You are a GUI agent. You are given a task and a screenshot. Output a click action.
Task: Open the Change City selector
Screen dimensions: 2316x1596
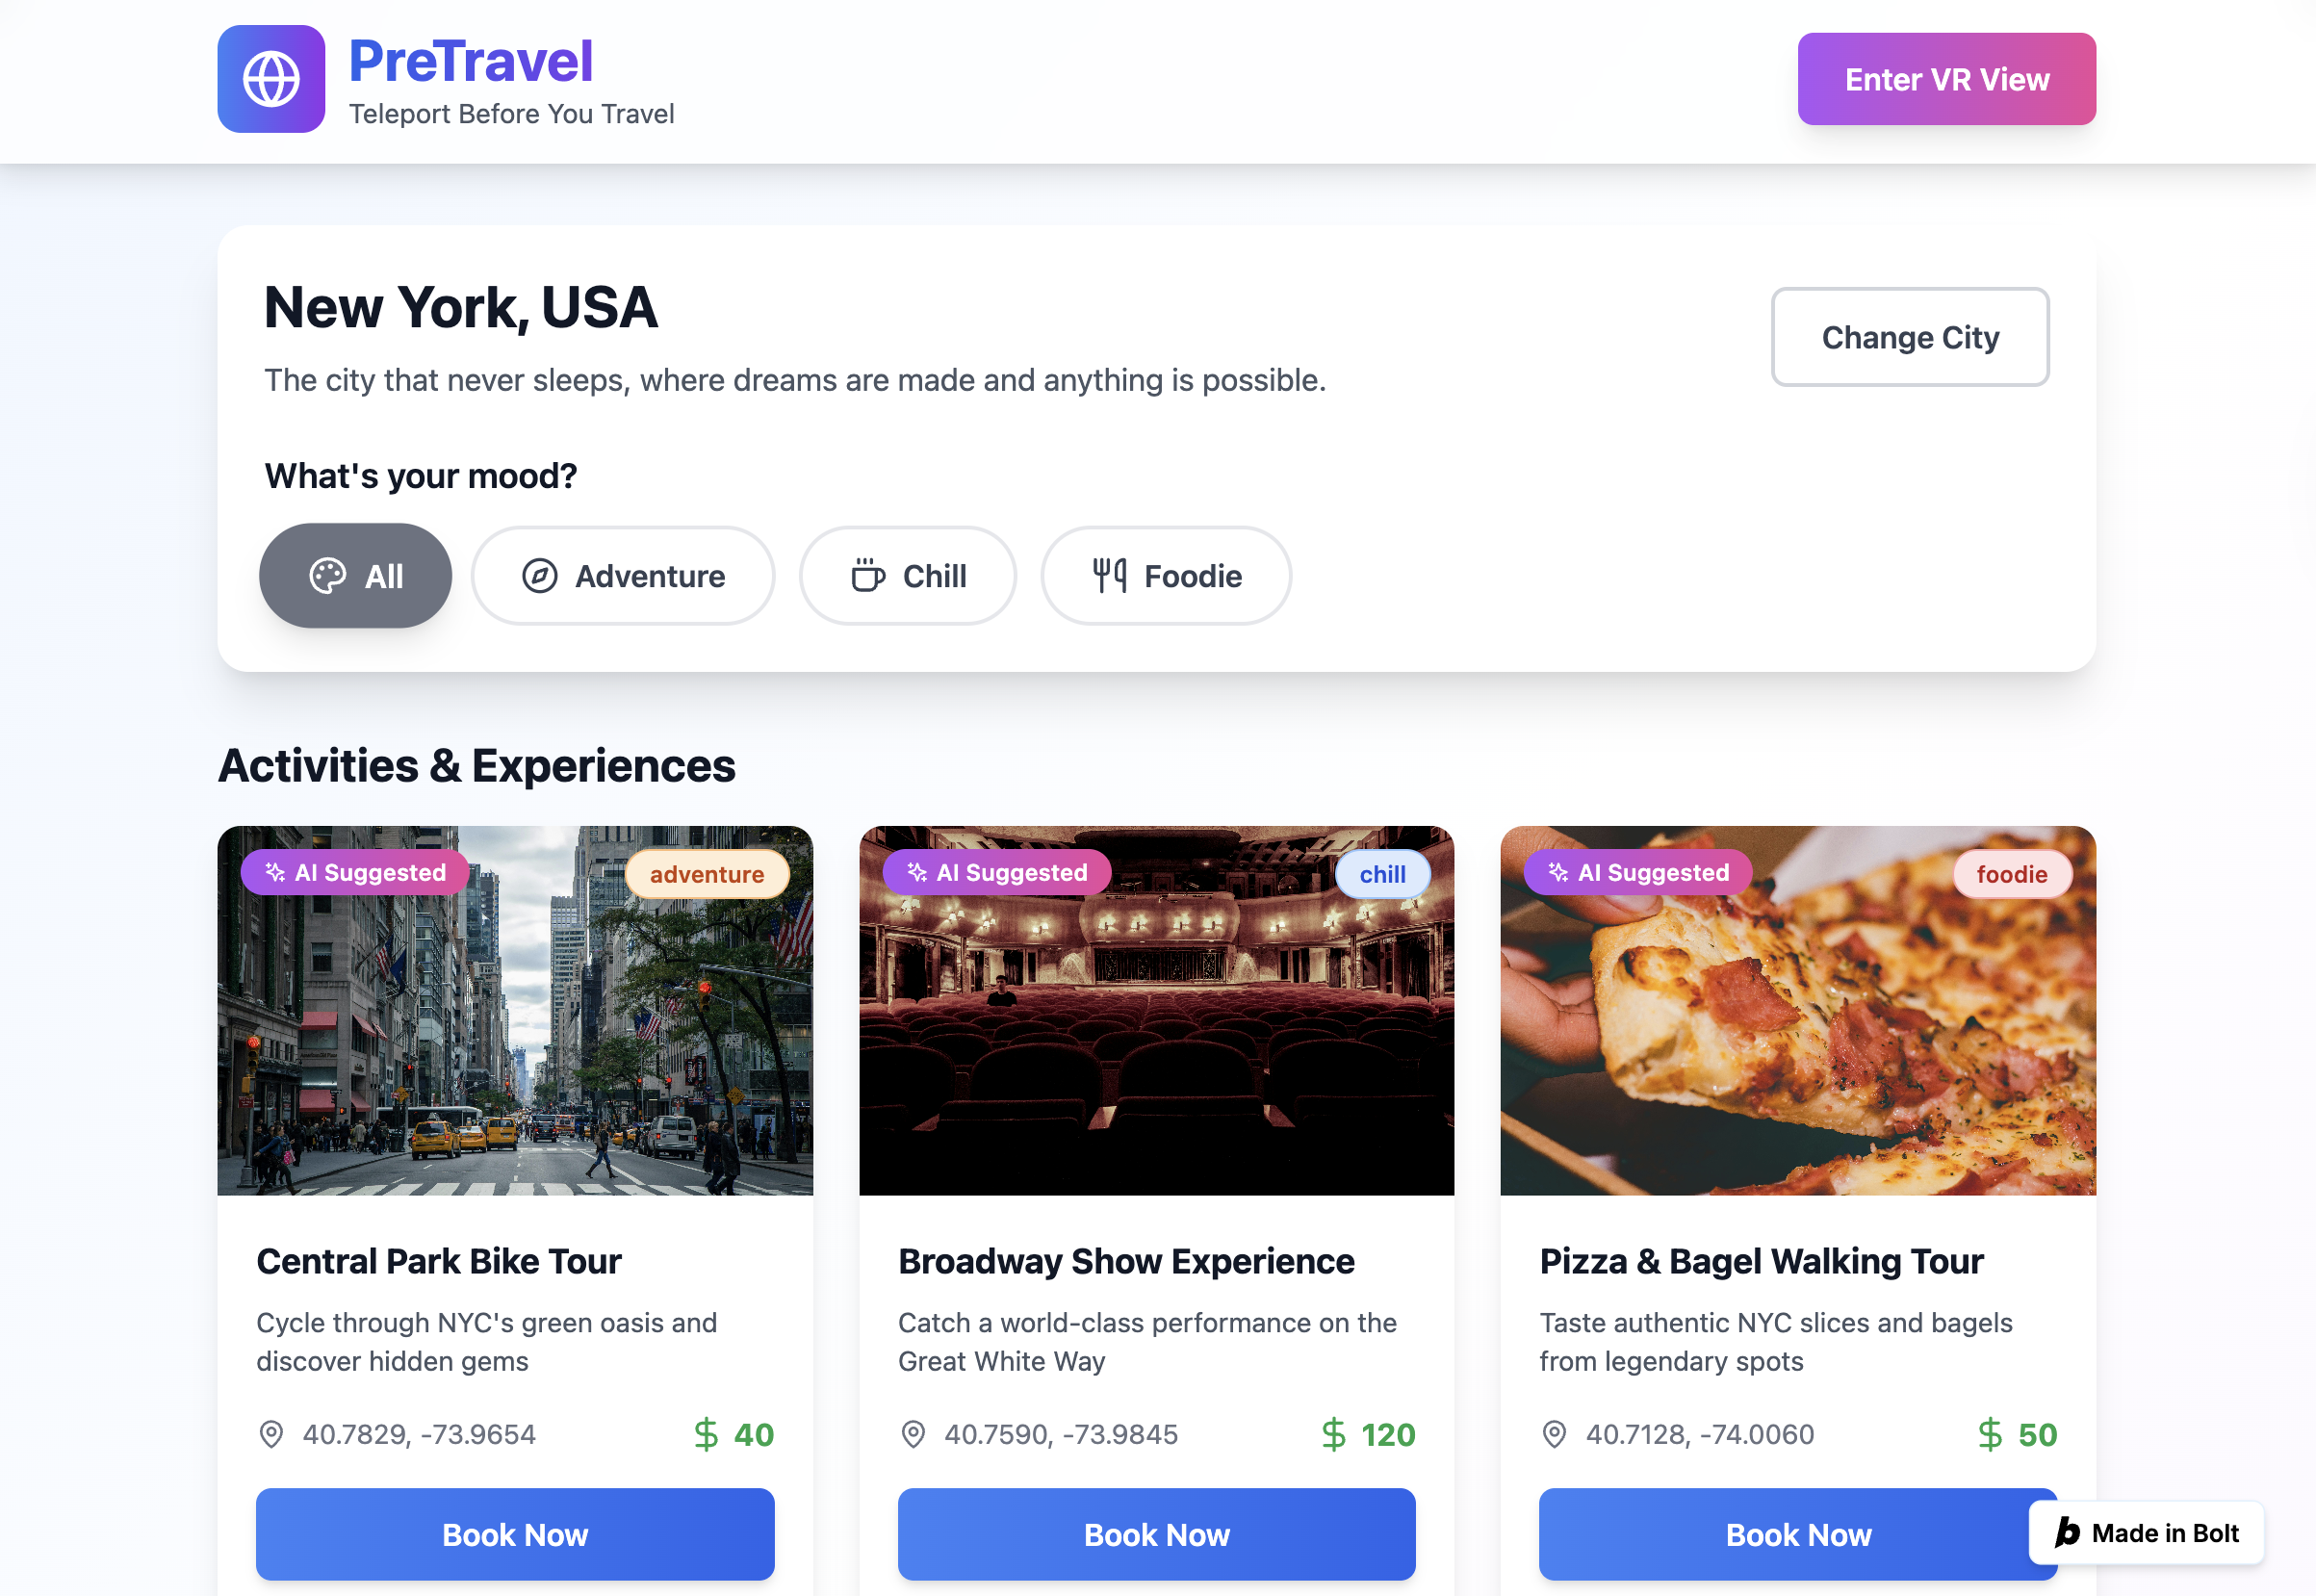pos(1910,337)
